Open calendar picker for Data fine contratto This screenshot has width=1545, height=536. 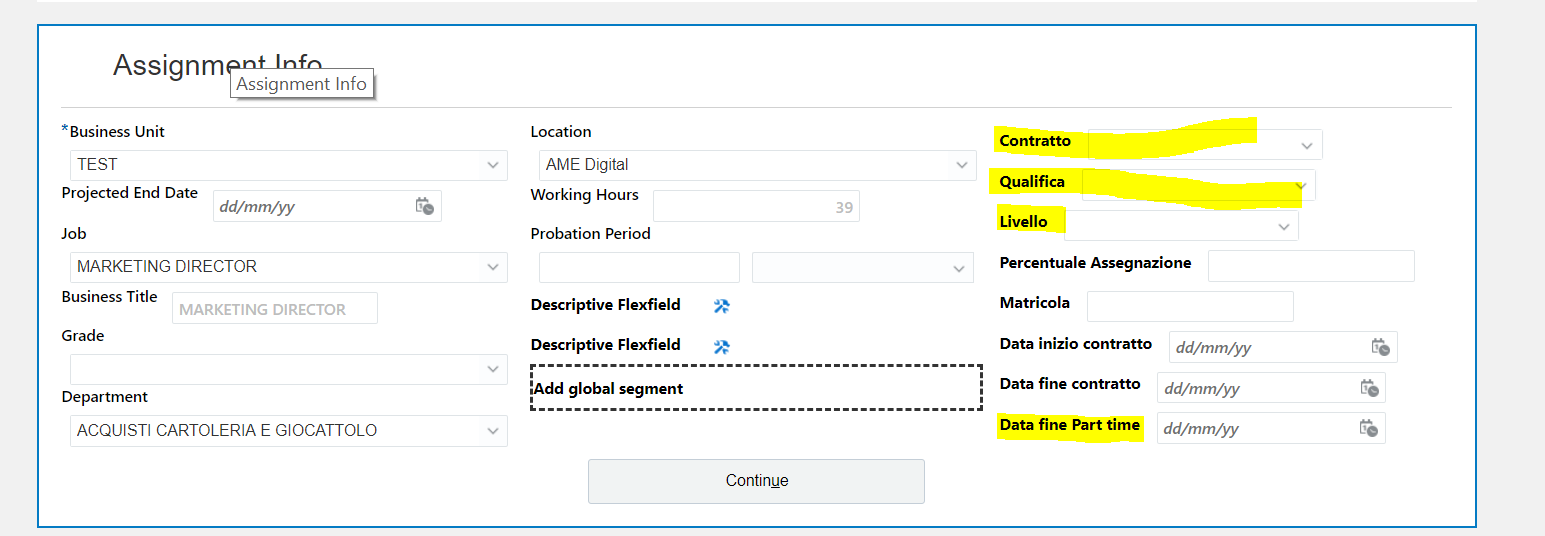point(1369,388)
